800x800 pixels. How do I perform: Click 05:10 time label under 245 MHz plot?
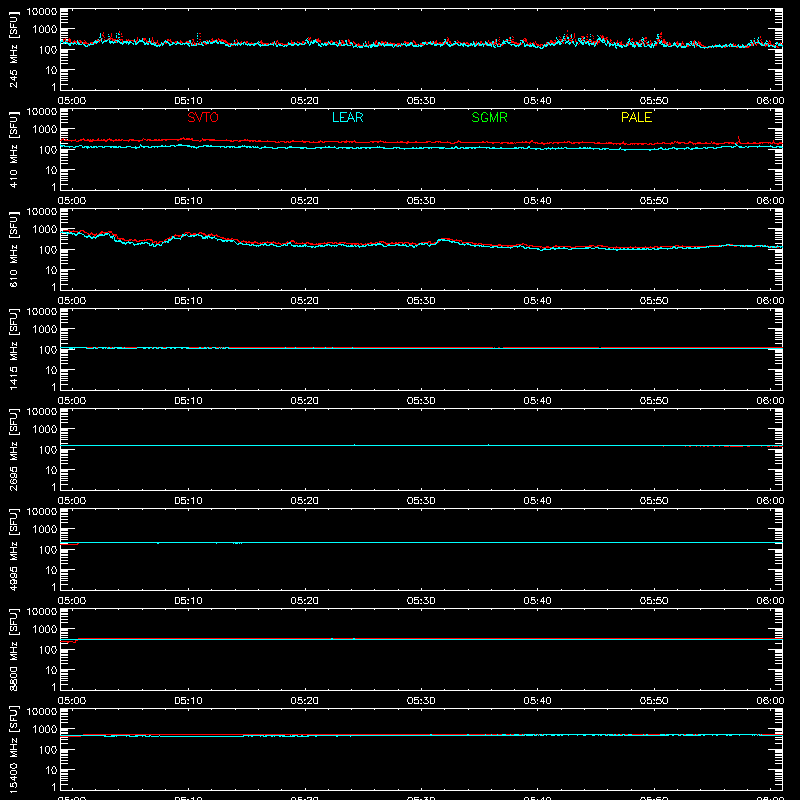[188, 101]
